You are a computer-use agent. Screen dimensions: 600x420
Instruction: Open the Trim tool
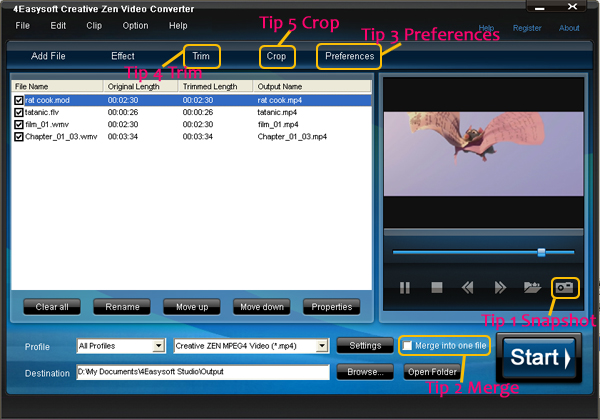click(201, 56)
